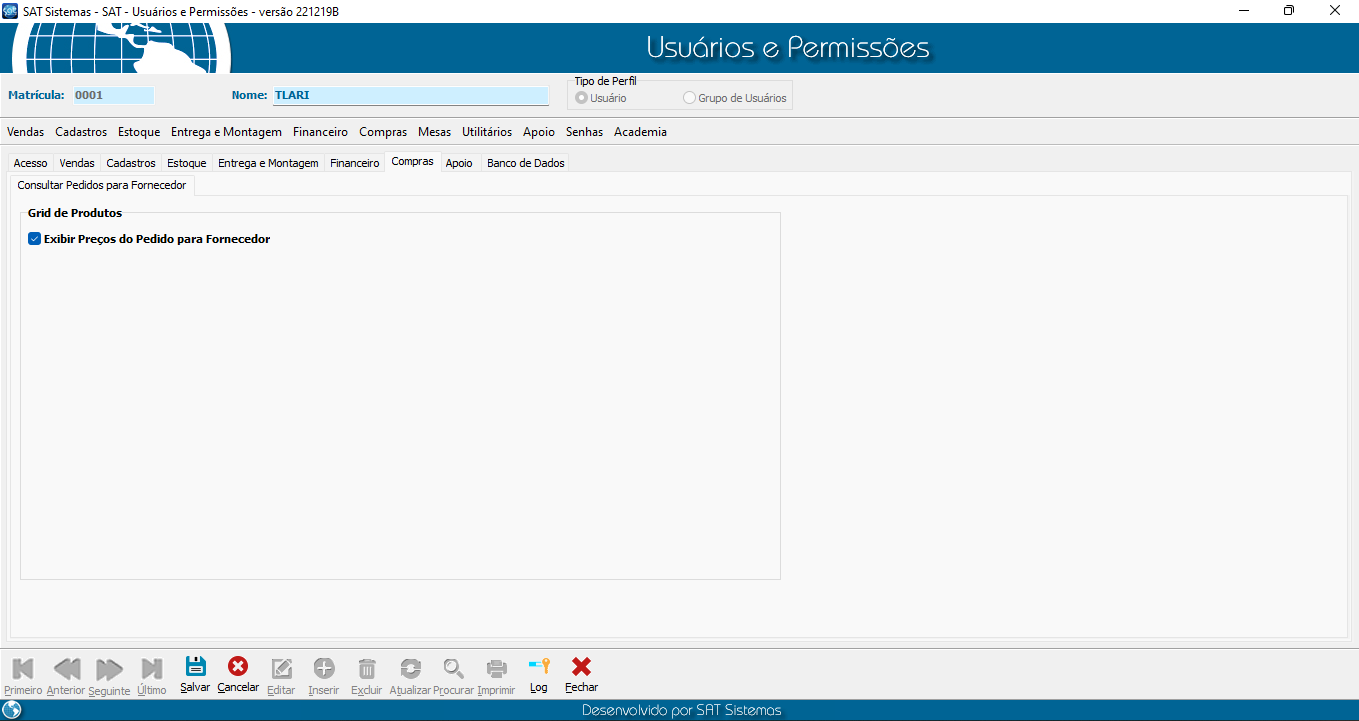Image resolution: width=1359 pixels, height=721 pixels.
Task: Click the Procurar magnifier icon
Action: pyautogui.click(x=453, y=668)
